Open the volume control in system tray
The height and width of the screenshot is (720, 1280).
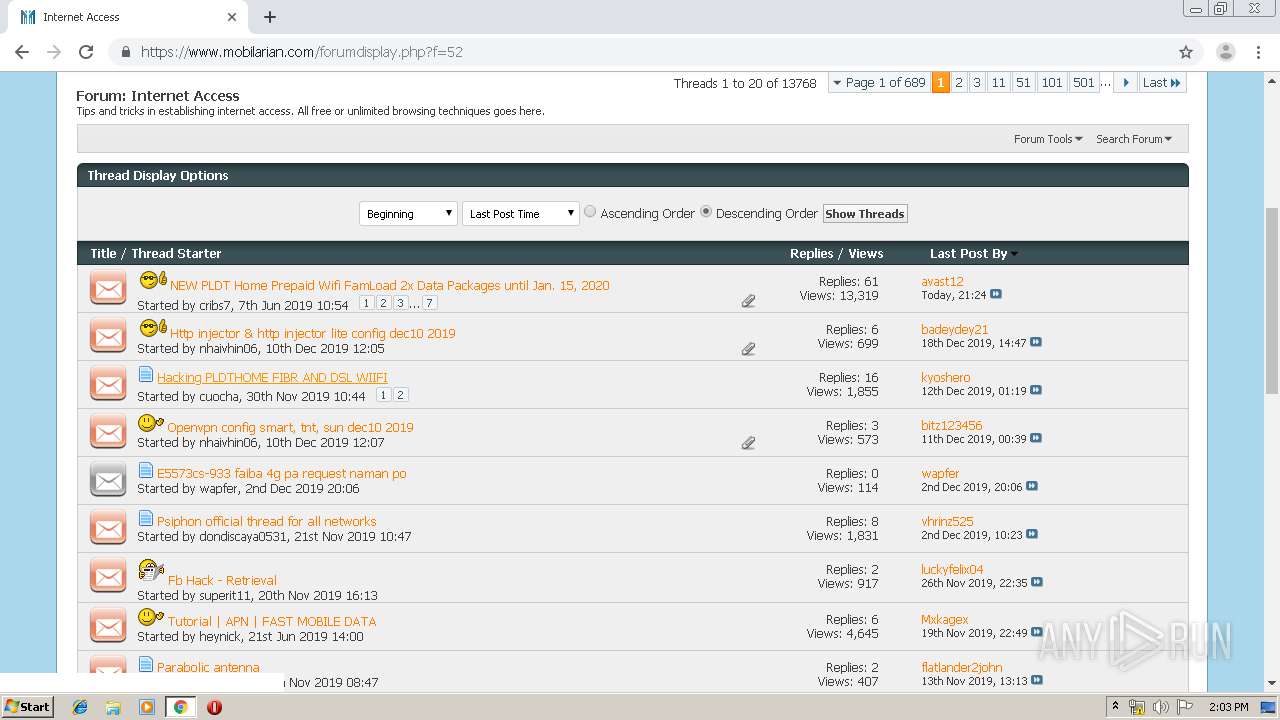[1161, 707]
